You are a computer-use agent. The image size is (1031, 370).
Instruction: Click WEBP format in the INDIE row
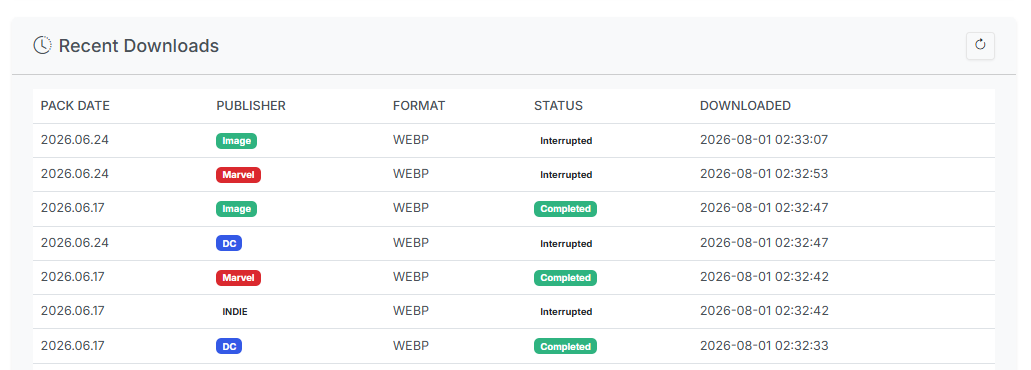point(411,311)
